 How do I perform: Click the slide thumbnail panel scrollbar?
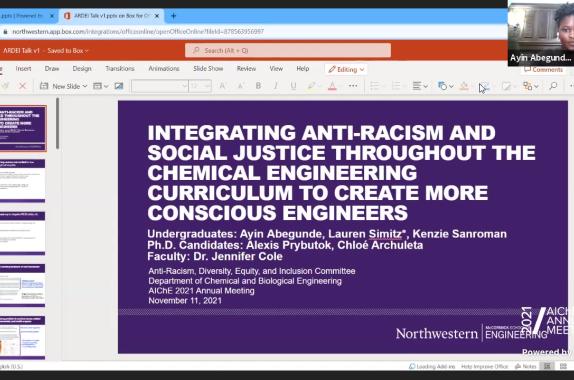57,124
